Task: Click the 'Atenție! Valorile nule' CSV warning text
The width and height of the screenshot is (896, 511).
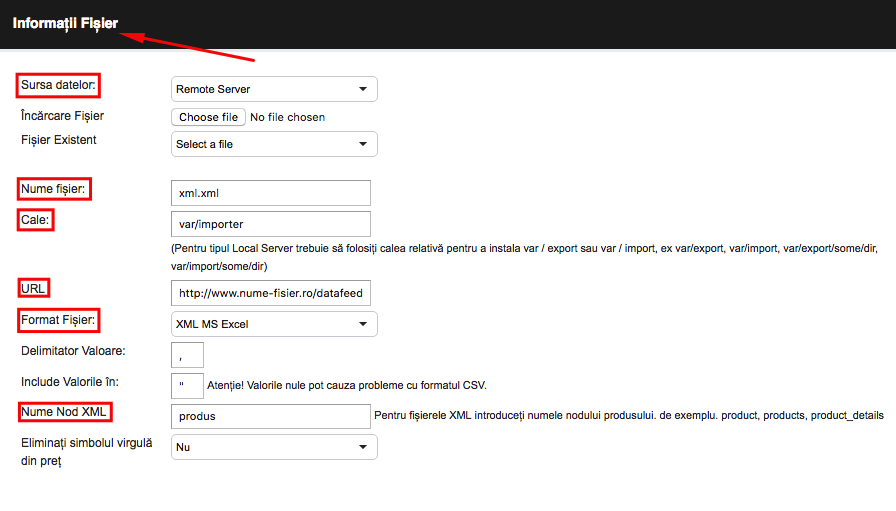Action: [347, 386]
